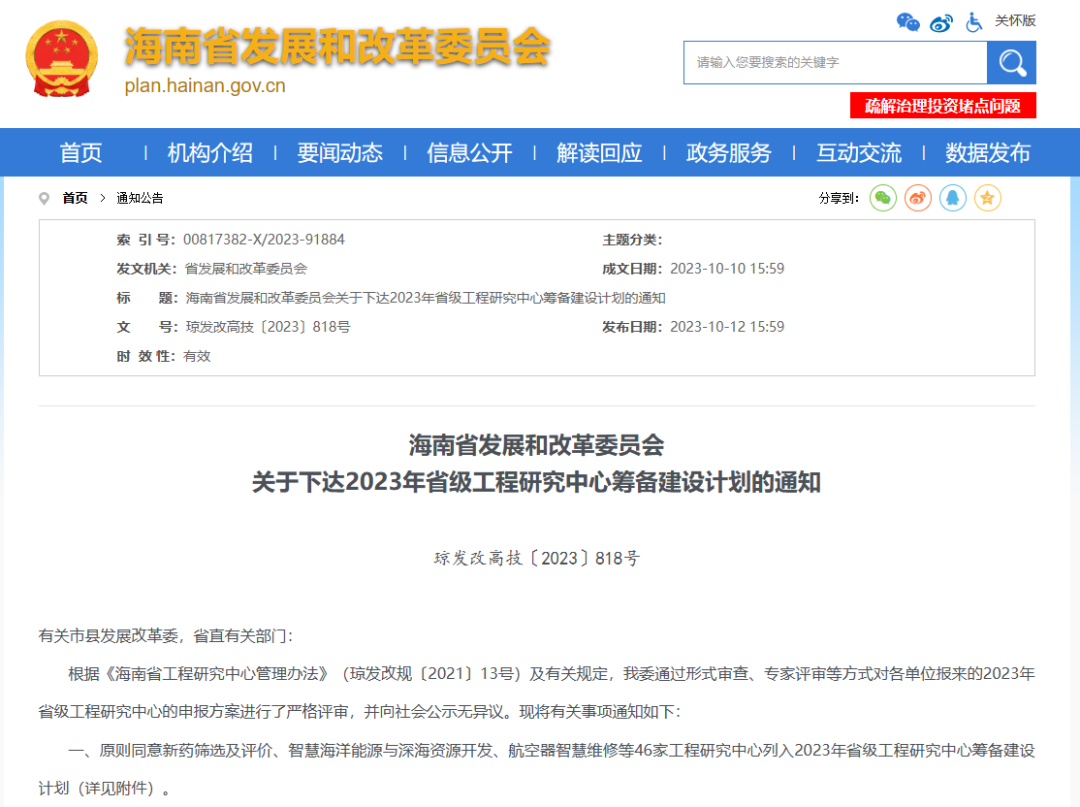Click the magnifier search button
This screenshot has width=1080, height=807.
point(1011,63)
